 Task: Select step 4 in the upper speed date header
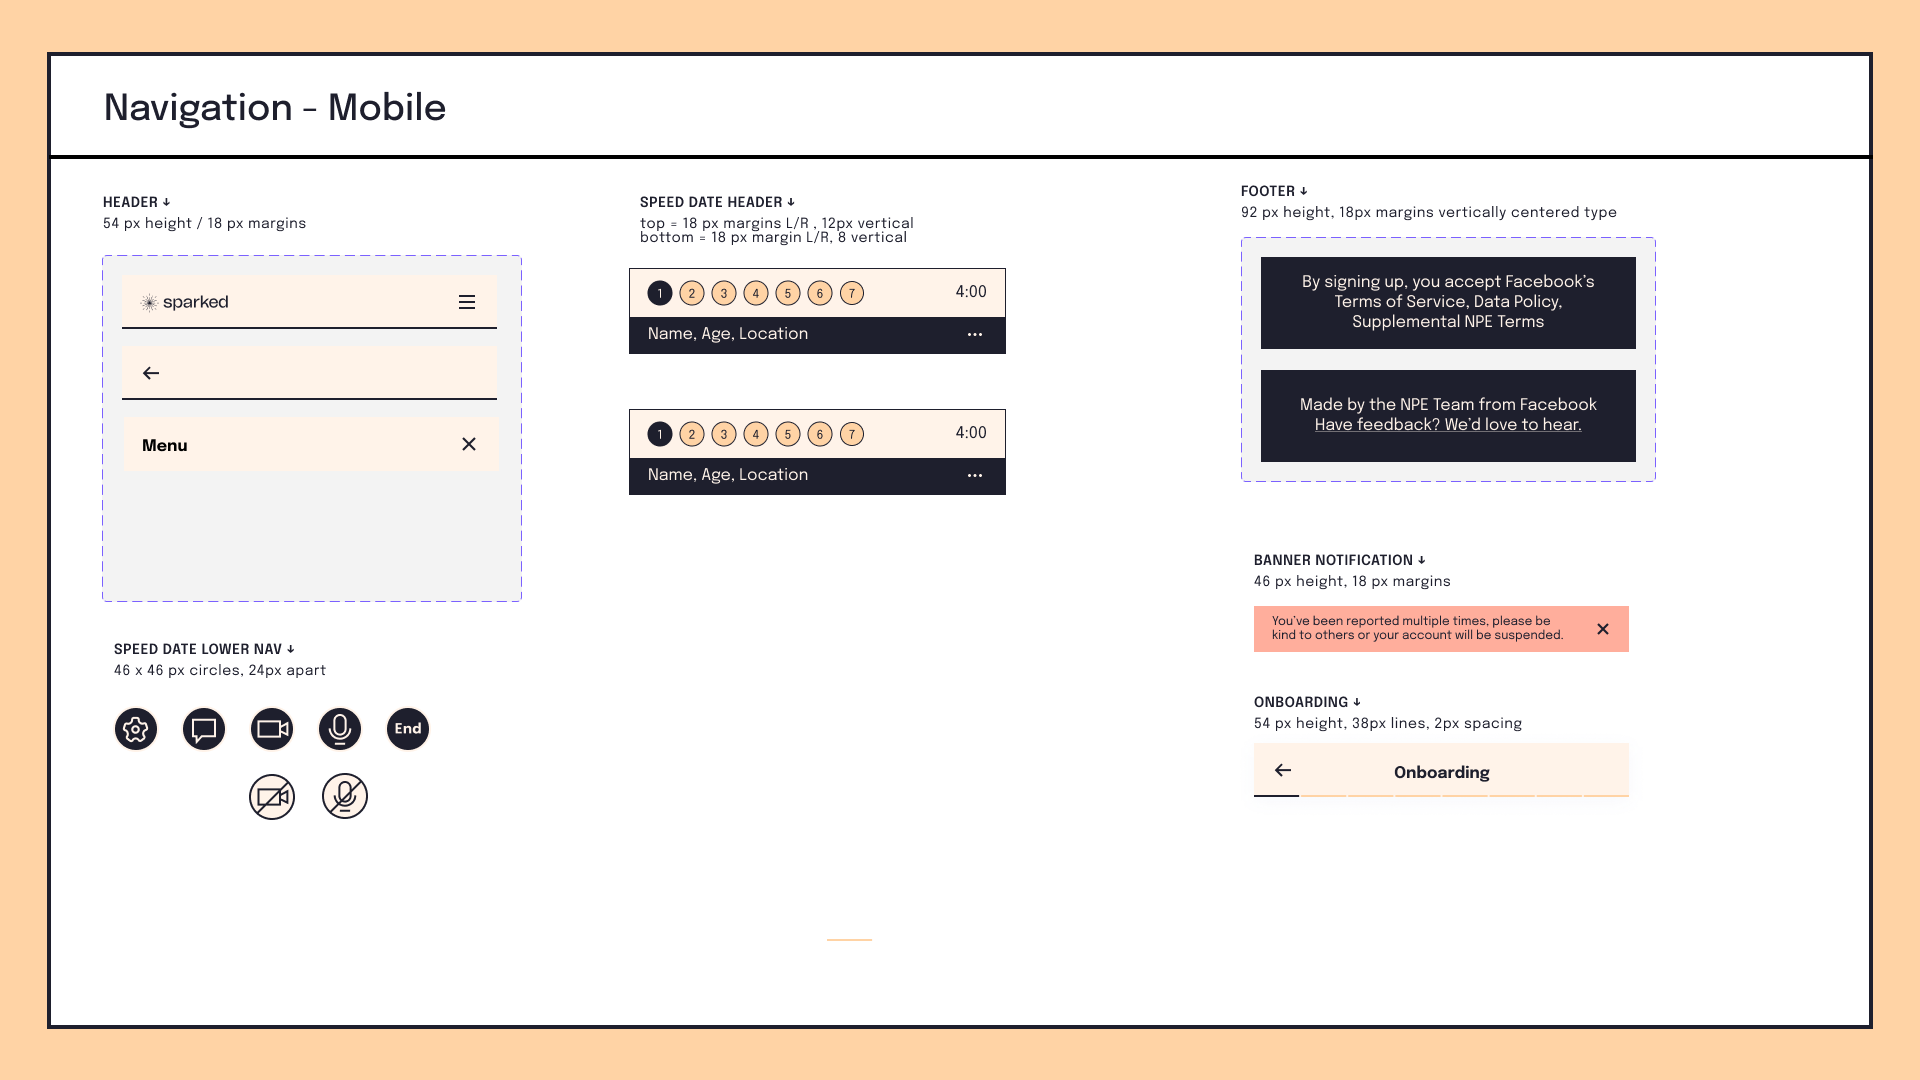(x=756, y=293)
